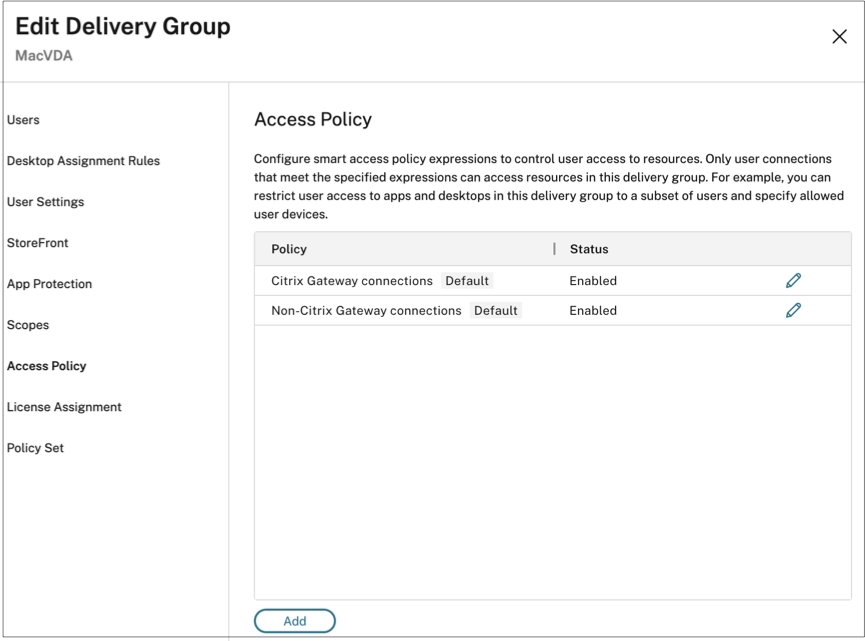Viewport: 865px width, 641px height.
Task: Click Enabled status of Non-Citrix Gateway connections
Action: [x=593, y=310]
